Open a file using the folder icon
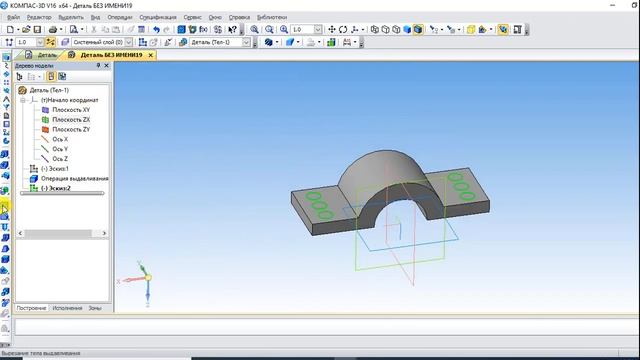The height and width of the screenshot is (360, 640). 26,29
